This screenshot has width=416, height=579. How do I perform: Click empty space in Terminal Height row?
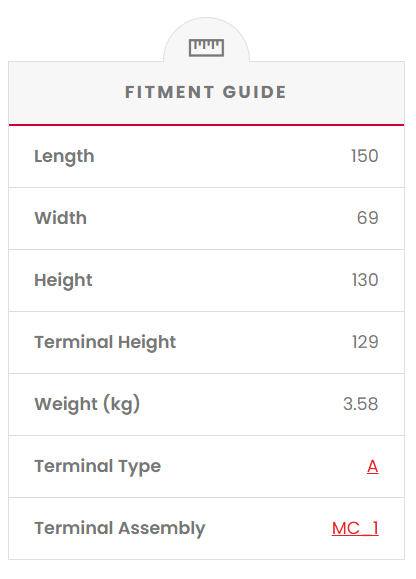click(264, 342)
